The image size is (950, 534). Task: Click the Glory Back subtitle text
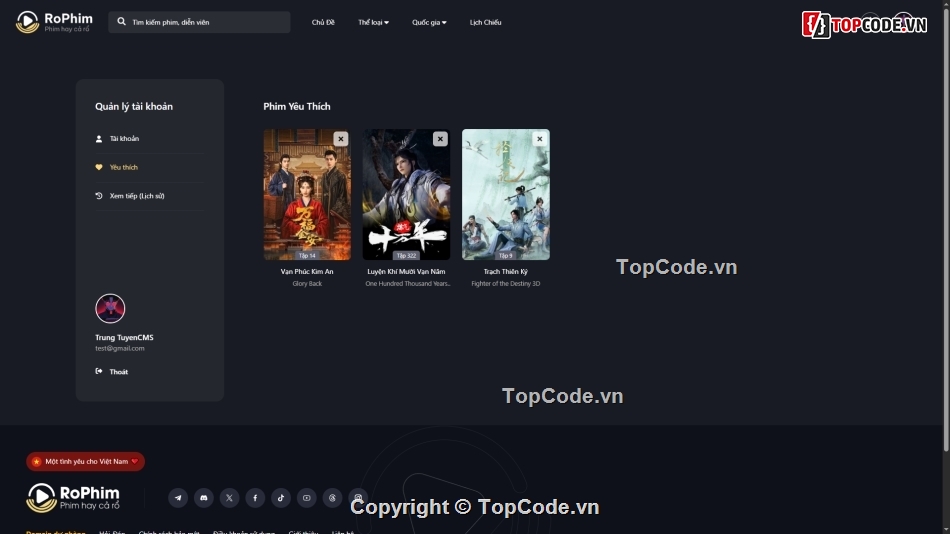[307, 284]
